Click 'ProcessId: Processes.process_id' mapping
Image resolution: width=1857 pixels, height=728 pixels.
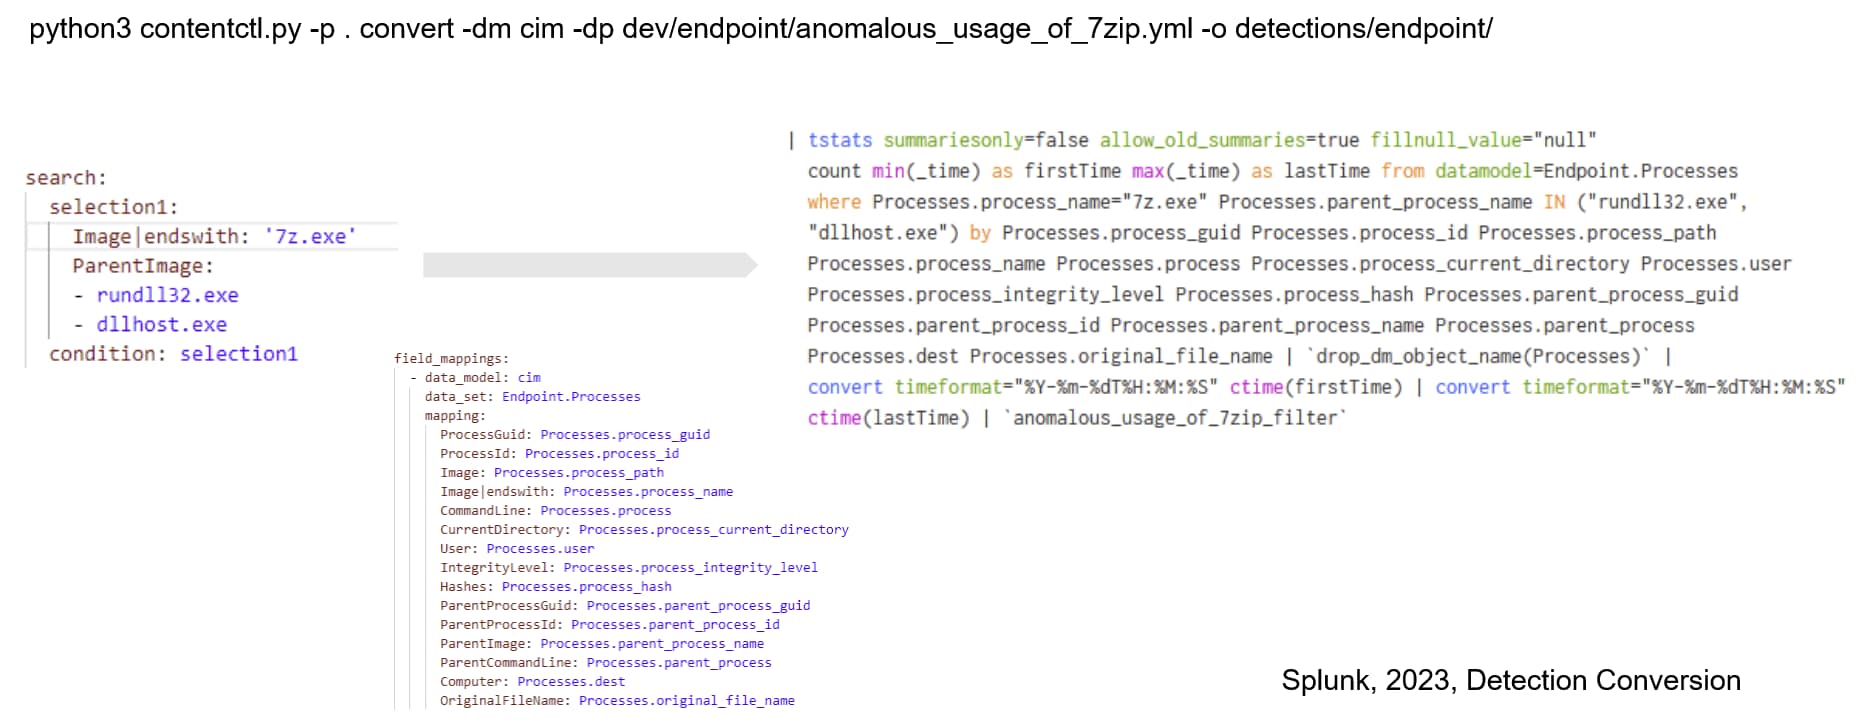tap(560, 454)
